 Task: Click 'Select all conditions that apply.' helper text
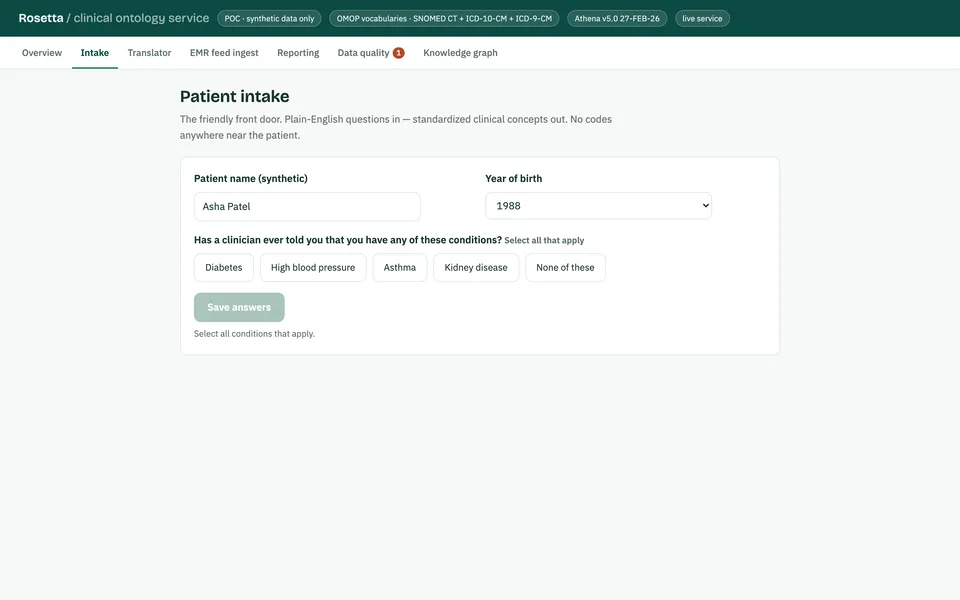tap(254, 334)
